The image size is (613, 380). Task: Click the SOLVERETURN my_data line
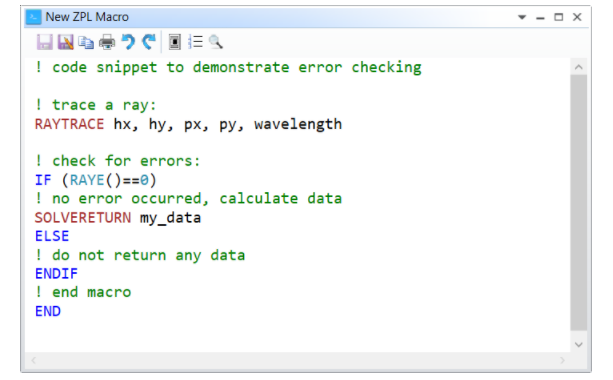click(x=118, y=218)
